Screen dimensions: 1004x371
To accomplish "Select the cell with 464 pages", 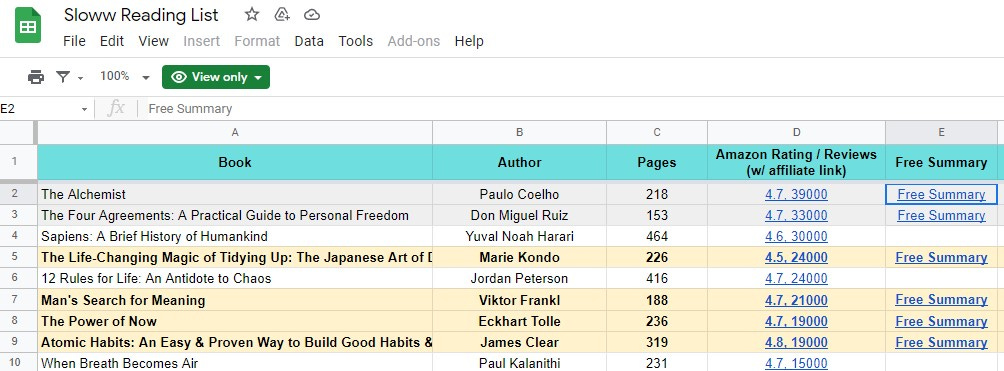I will coord(657,236).
